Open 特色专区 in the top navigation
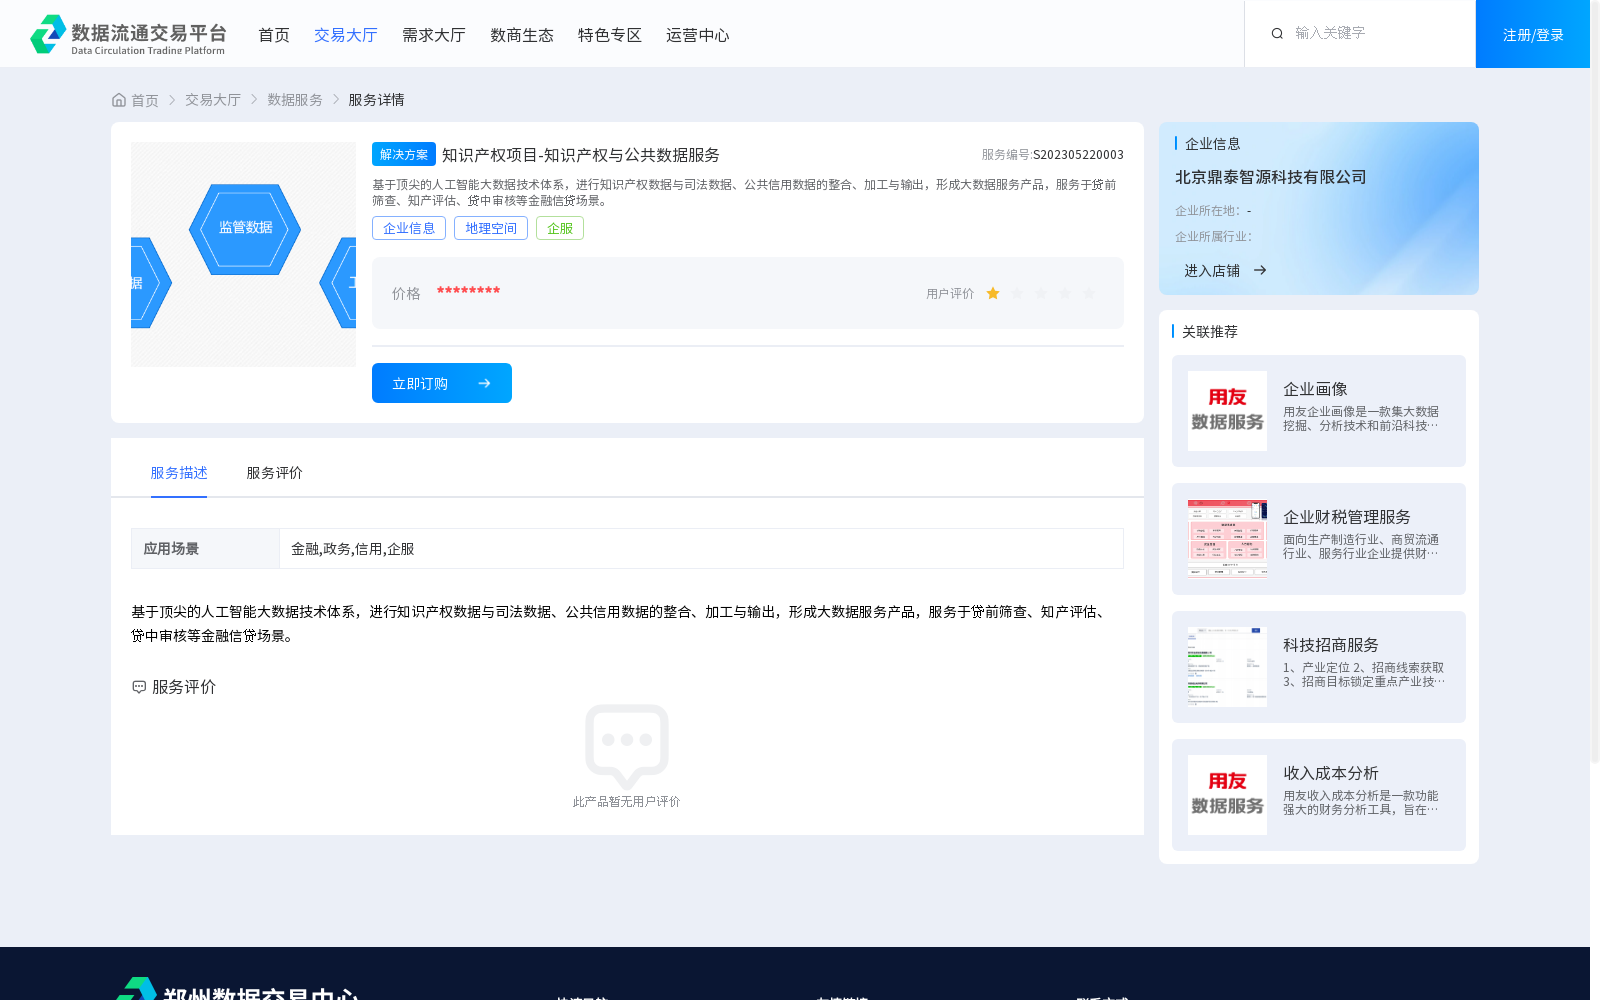Image resolution: width=1600 pixels, height=1000 pixels. tap(610, 35)
